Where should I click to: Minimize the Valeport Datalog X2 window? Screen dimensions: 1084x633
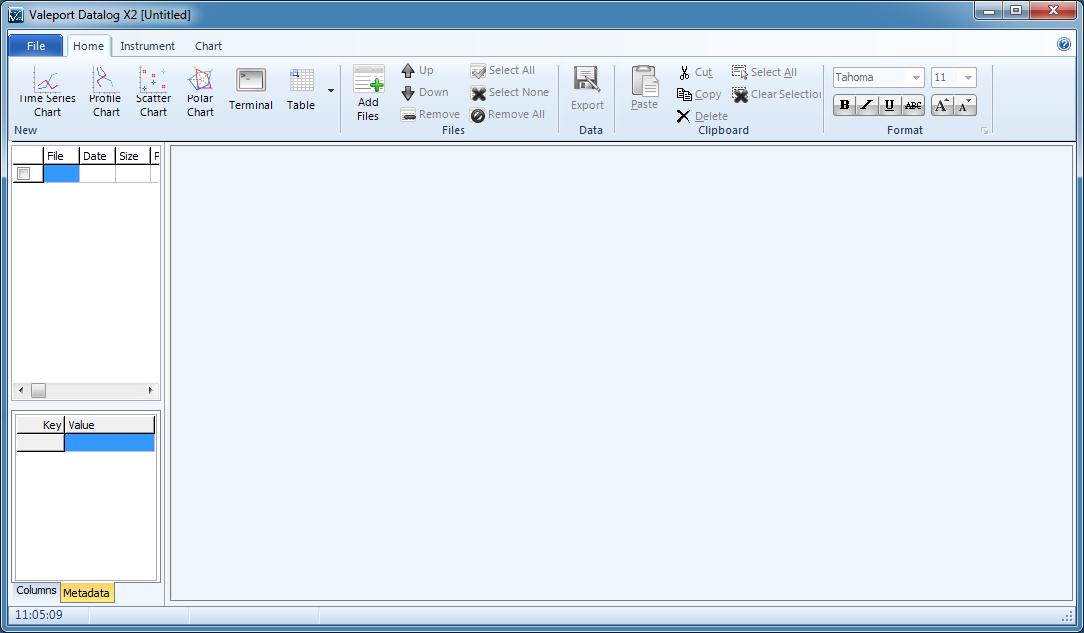989,10
